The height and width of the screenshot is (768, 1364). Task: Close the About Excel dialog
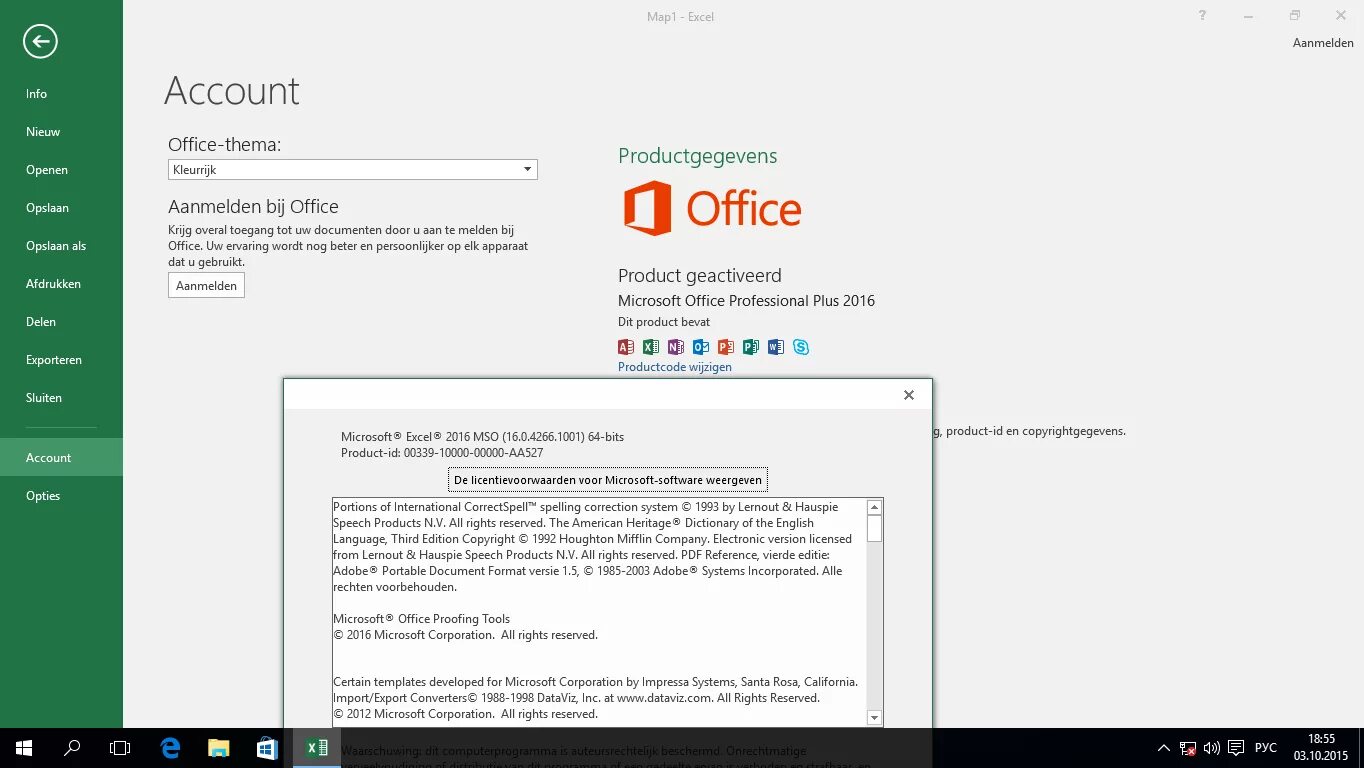click(909, 395)
